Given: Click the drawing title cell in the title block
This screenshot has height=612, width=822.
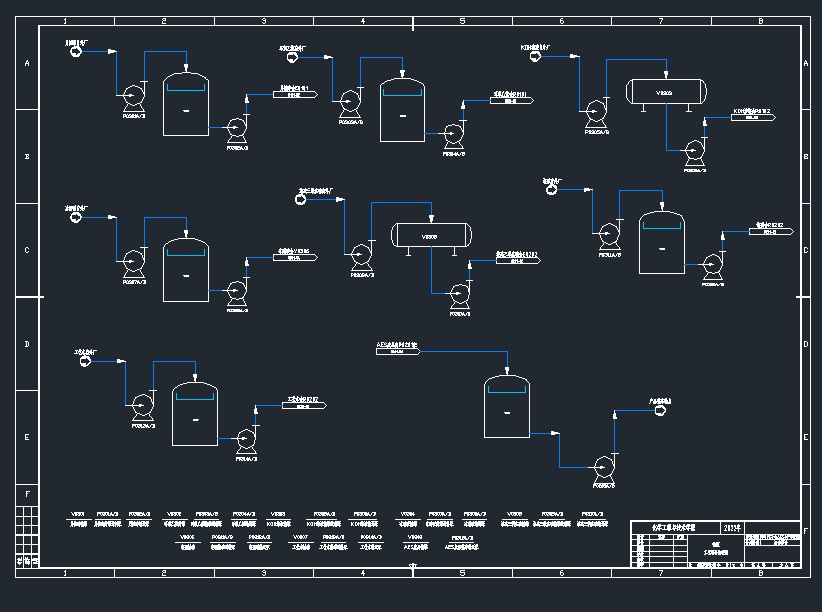Looking at the screenshot, I should coord(715,549).
